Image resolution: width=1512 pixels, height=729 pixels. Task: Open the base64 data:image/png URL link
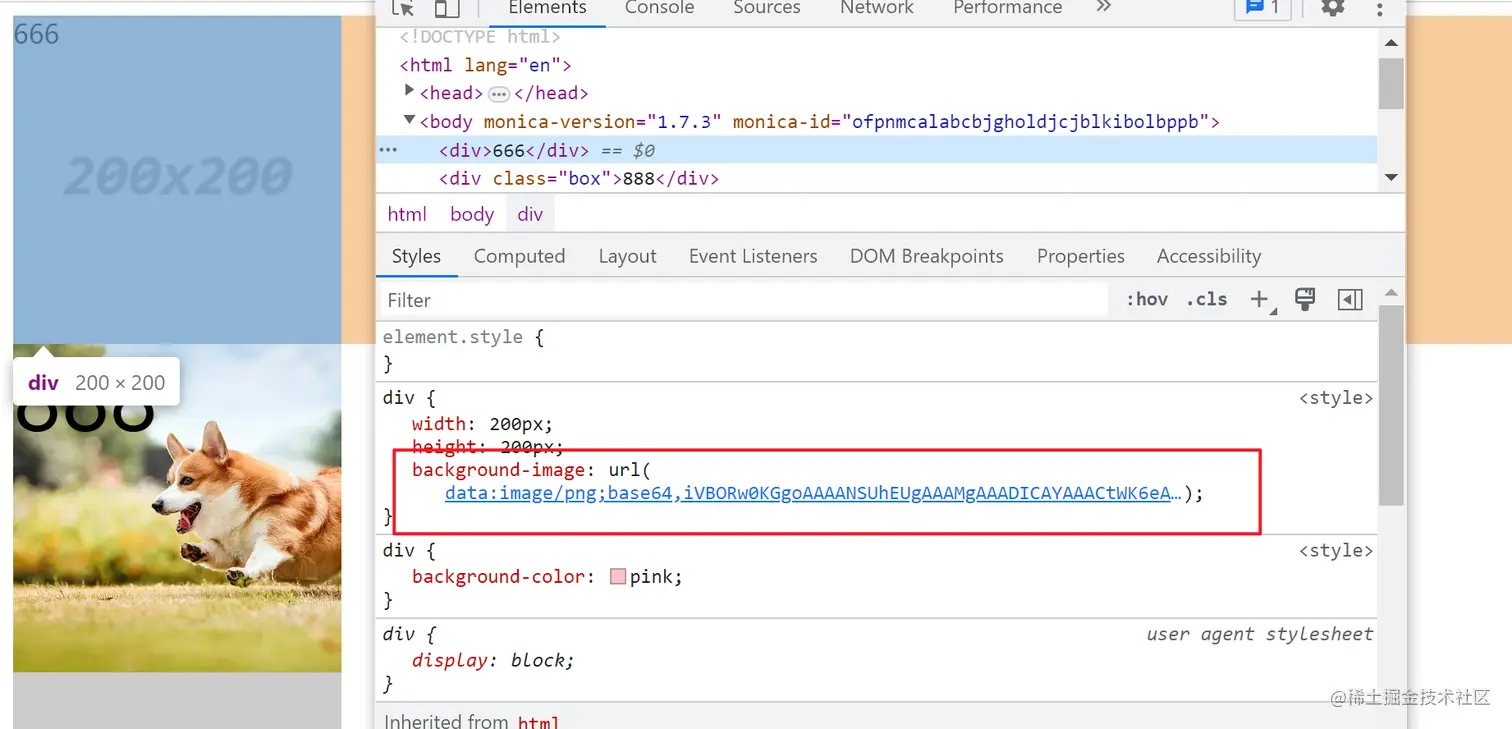click(814, 493)
